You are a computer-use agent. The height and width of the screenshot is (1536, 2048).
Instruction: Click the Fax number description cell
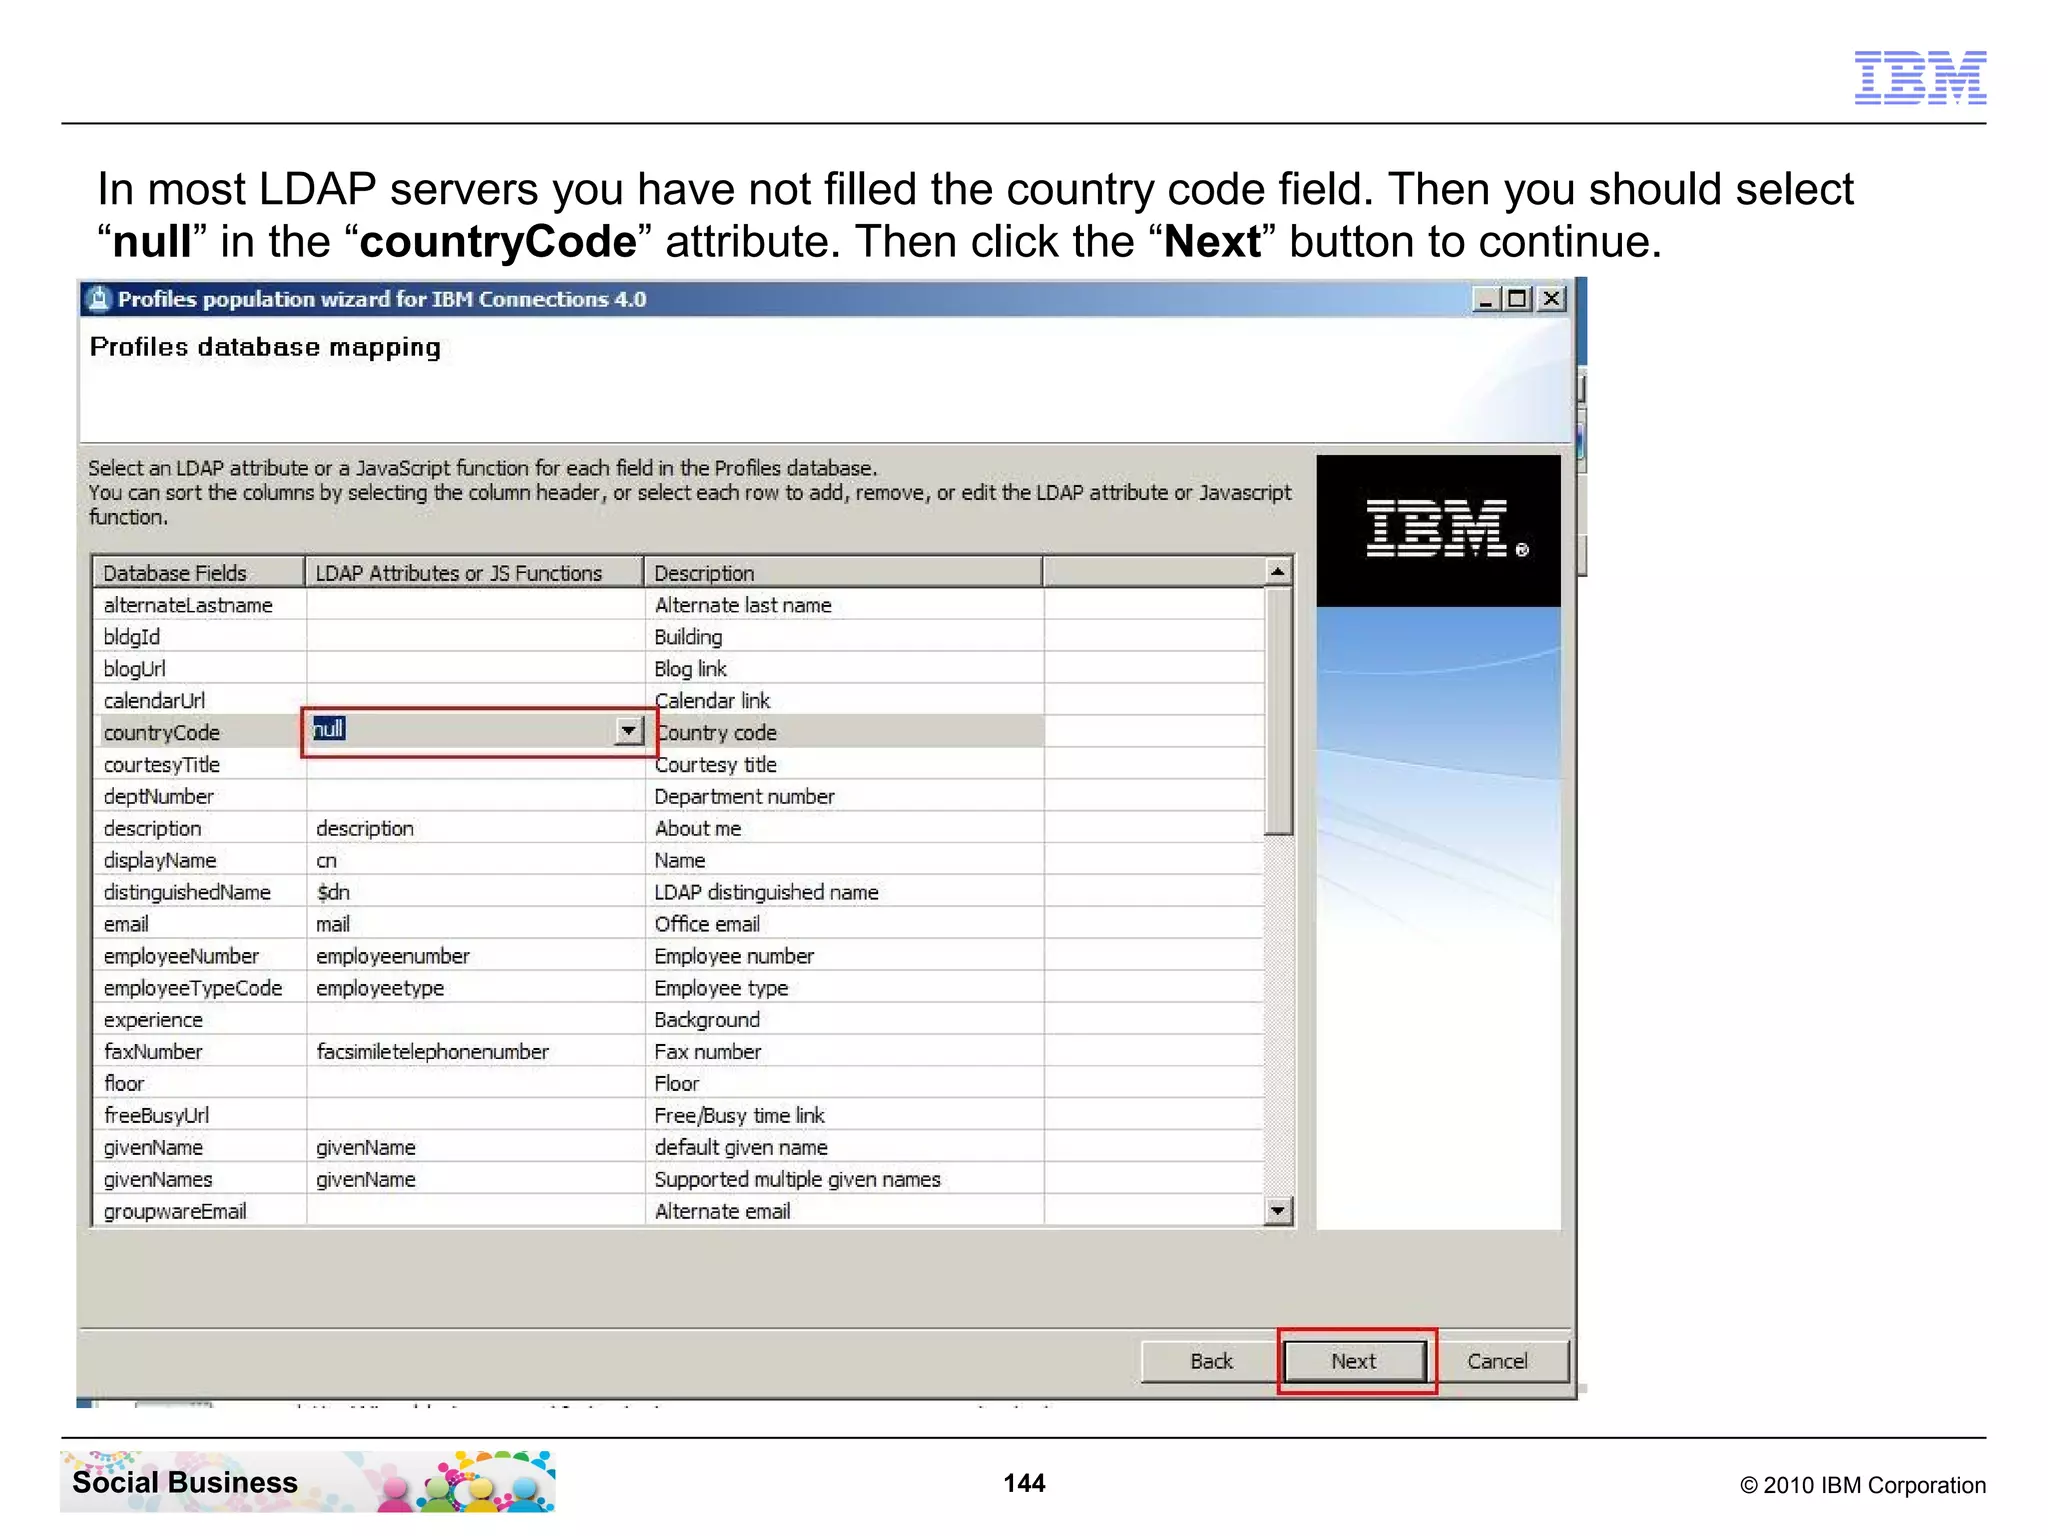coord(844,1053)
